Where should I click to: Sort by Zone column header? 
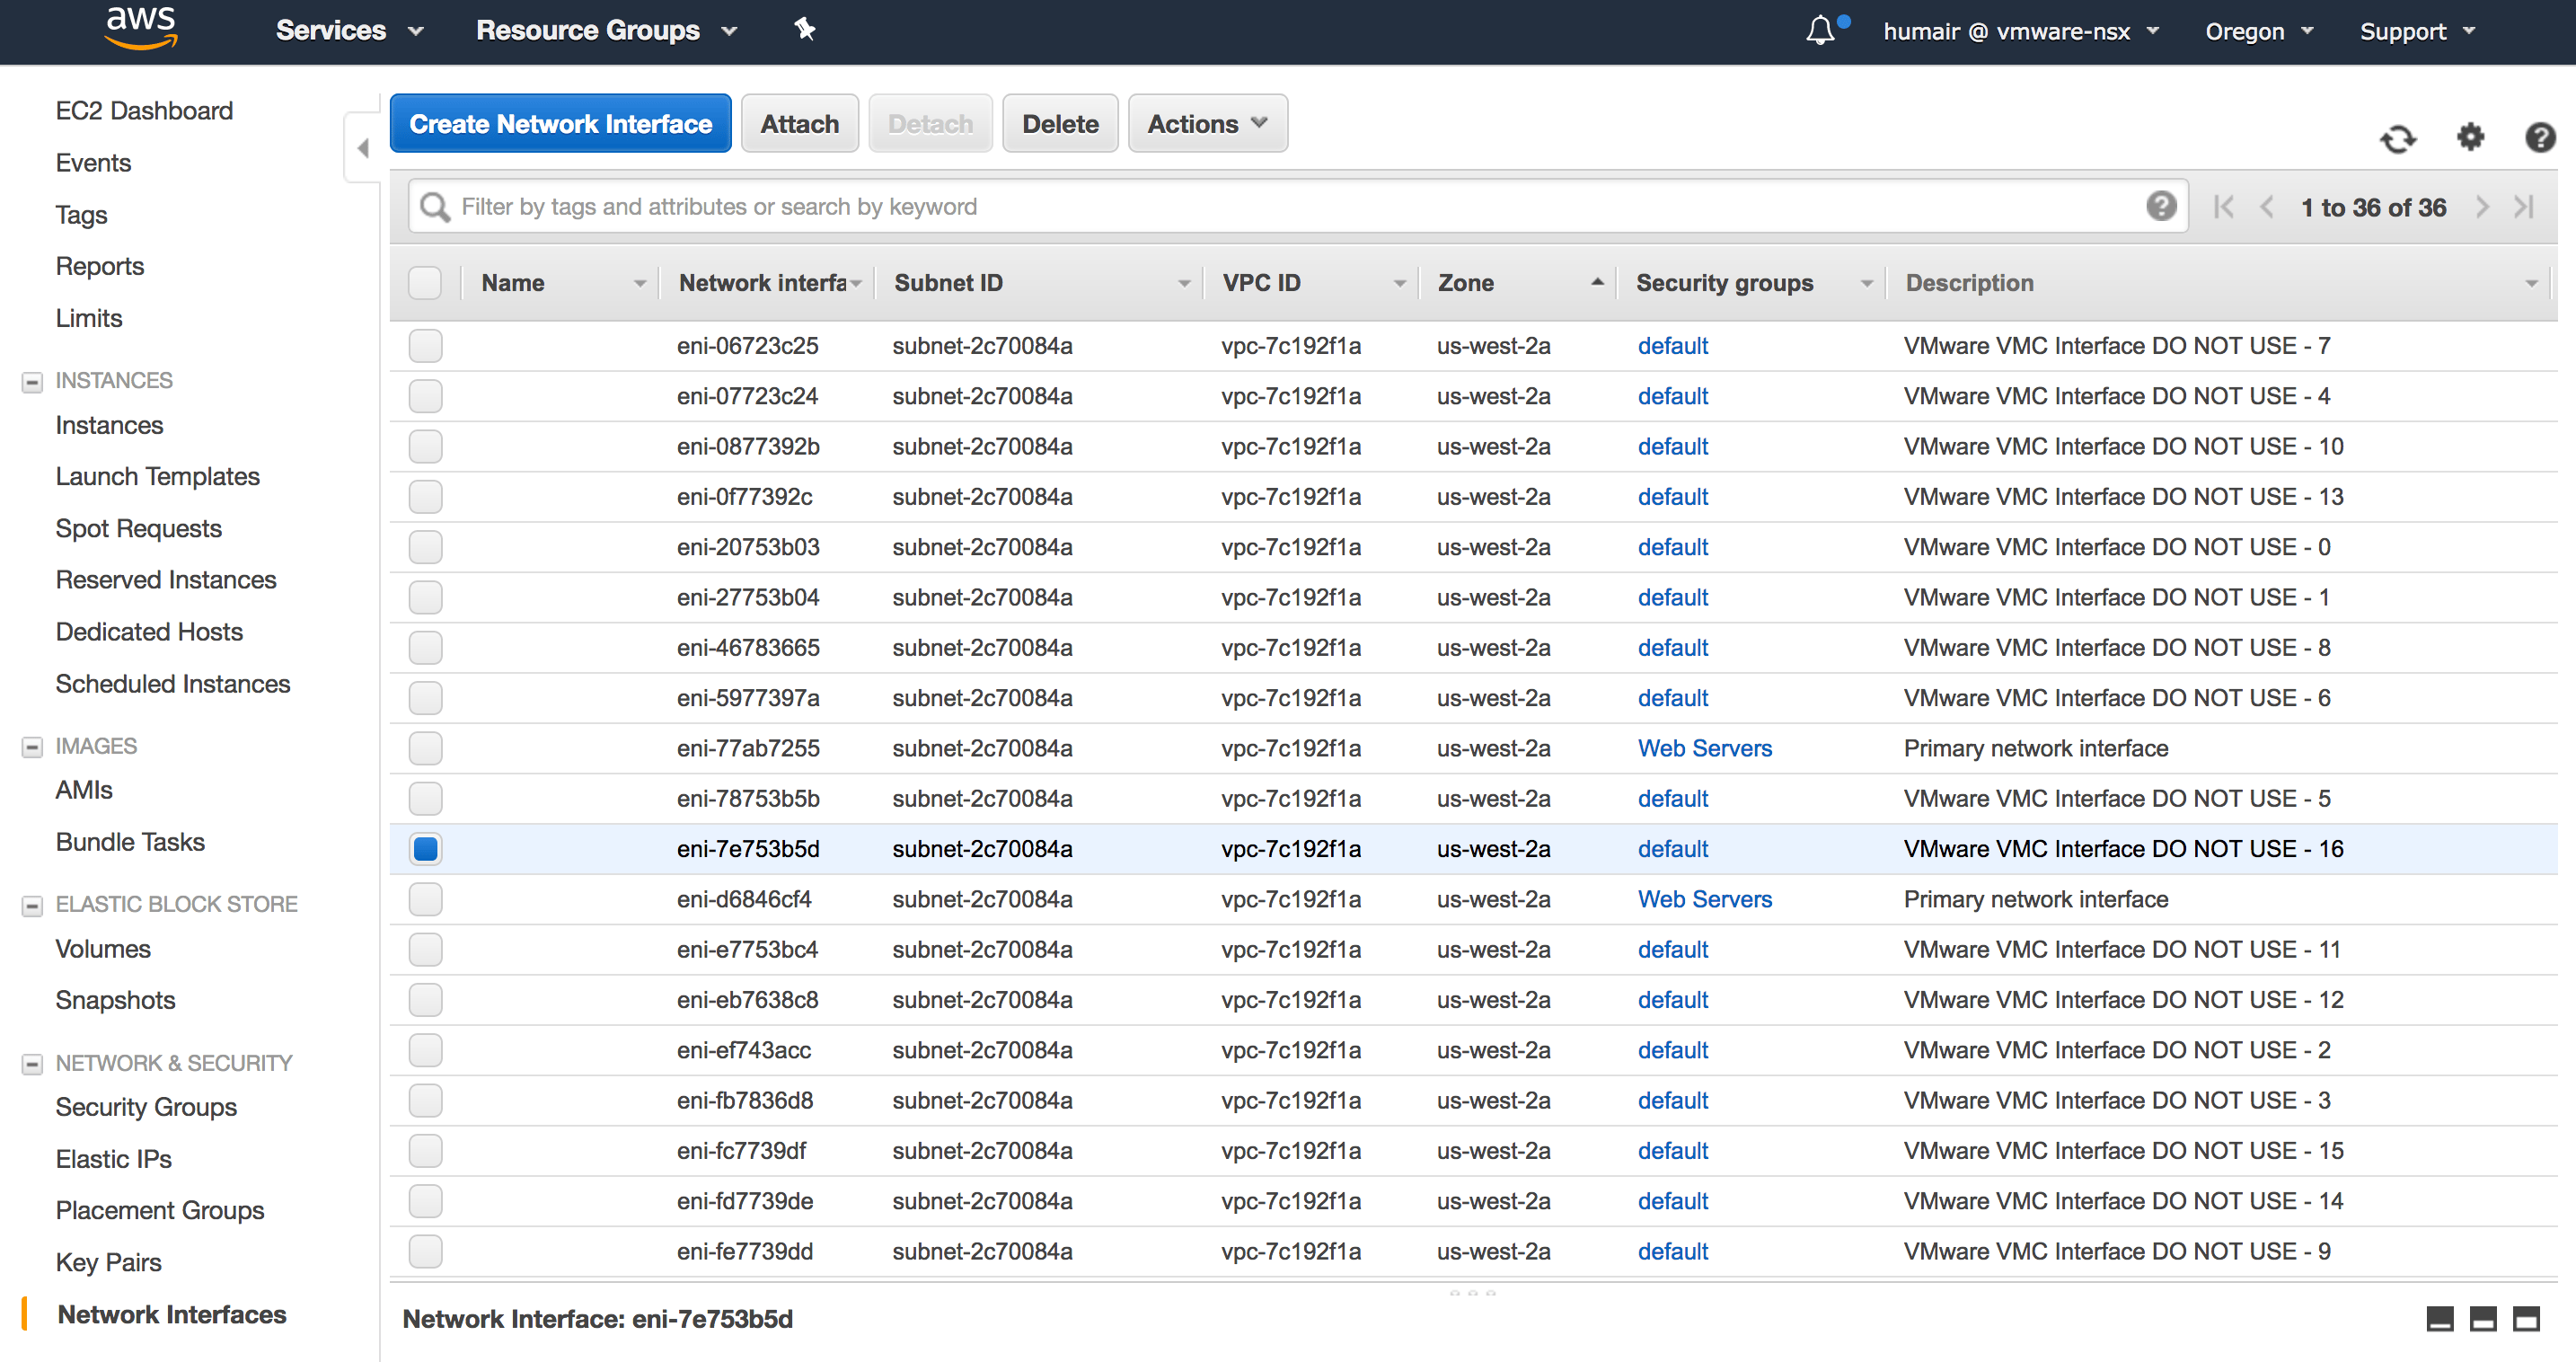click(x=1519, y=283)
